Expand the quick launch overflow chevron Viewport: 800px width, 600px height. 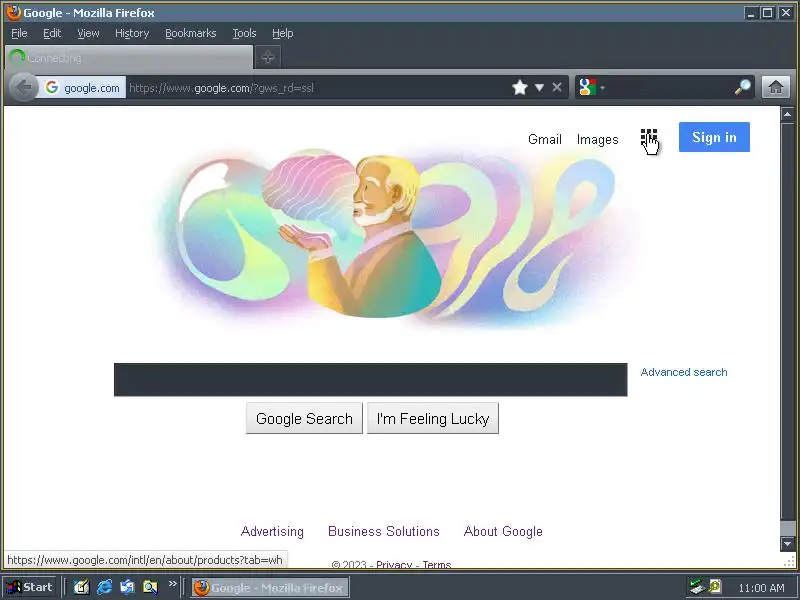pyautogui.click(x=172, y=583)
